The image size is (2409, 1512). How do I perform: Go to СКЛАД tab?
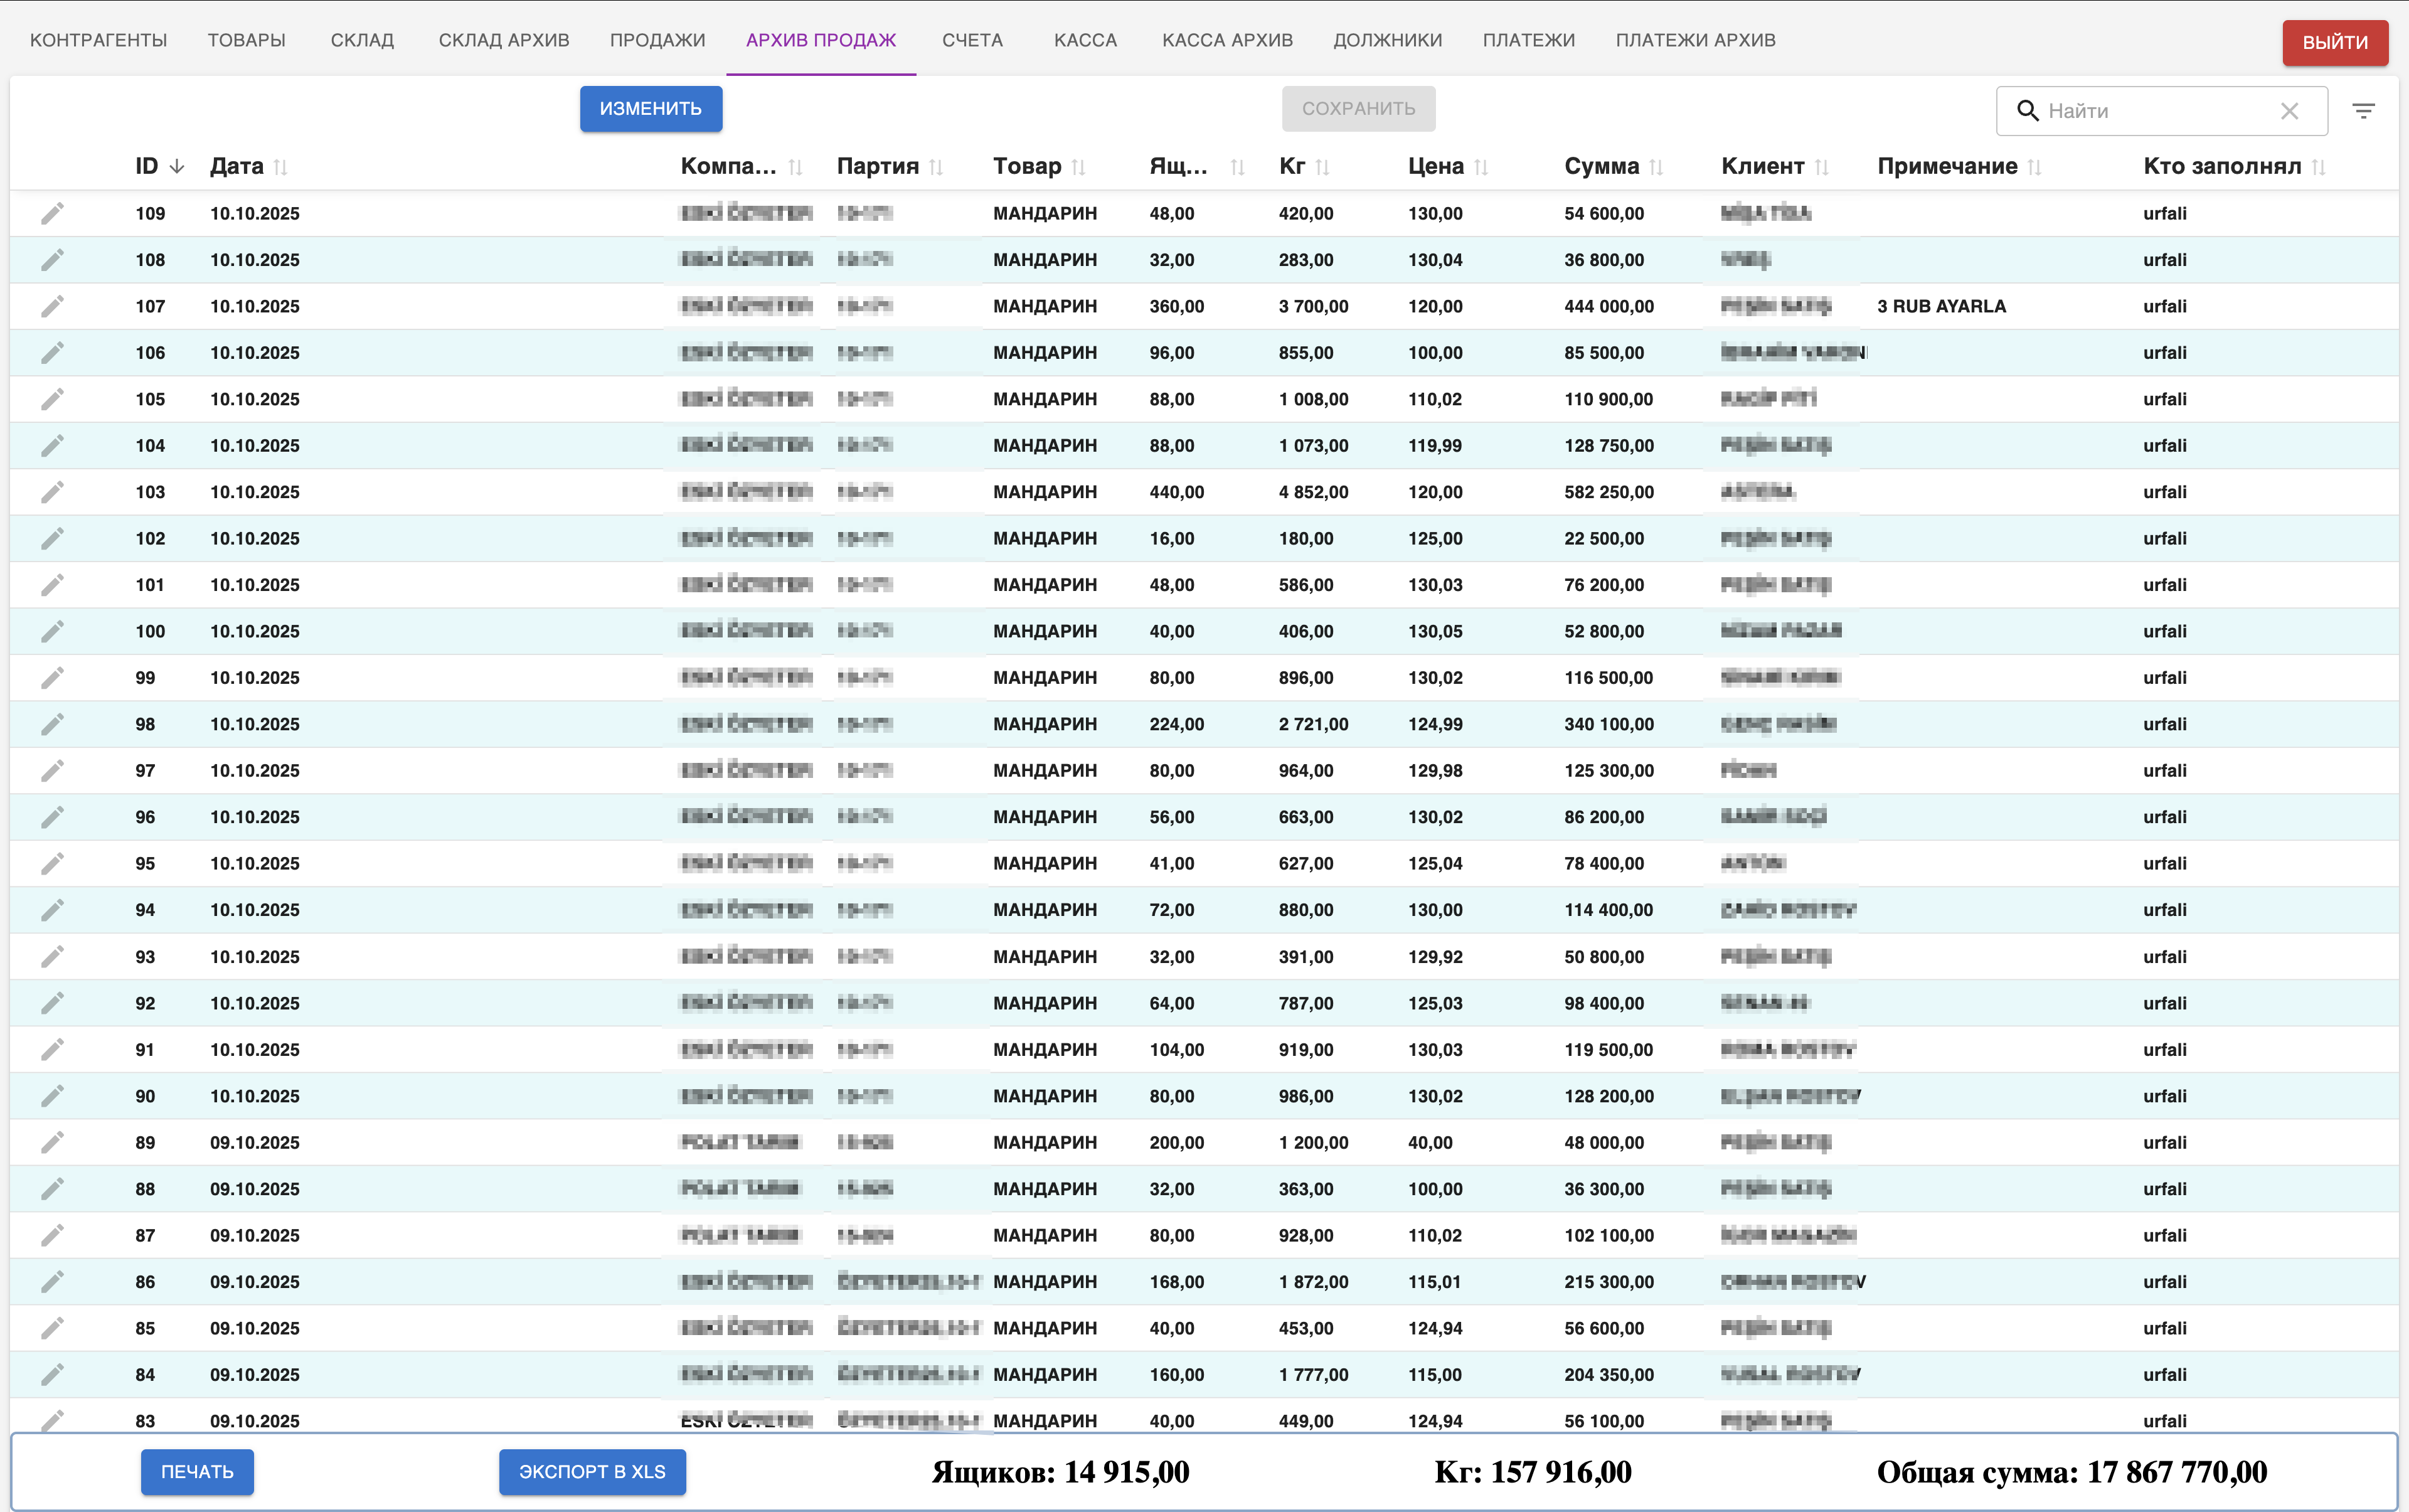(362, 40)
